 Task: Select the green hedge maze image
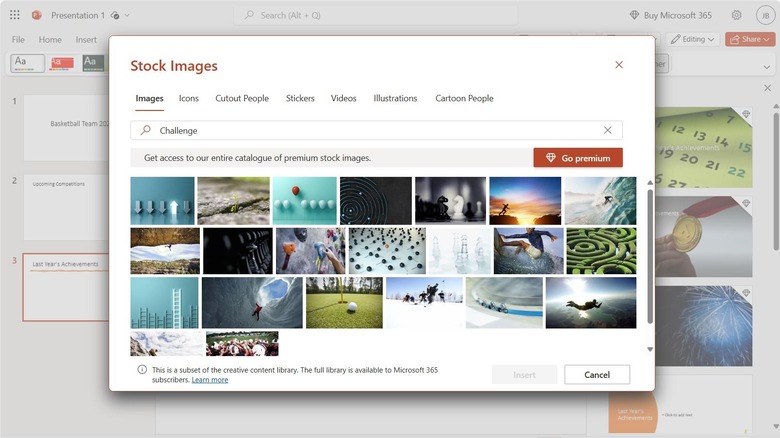click(601, 251)
